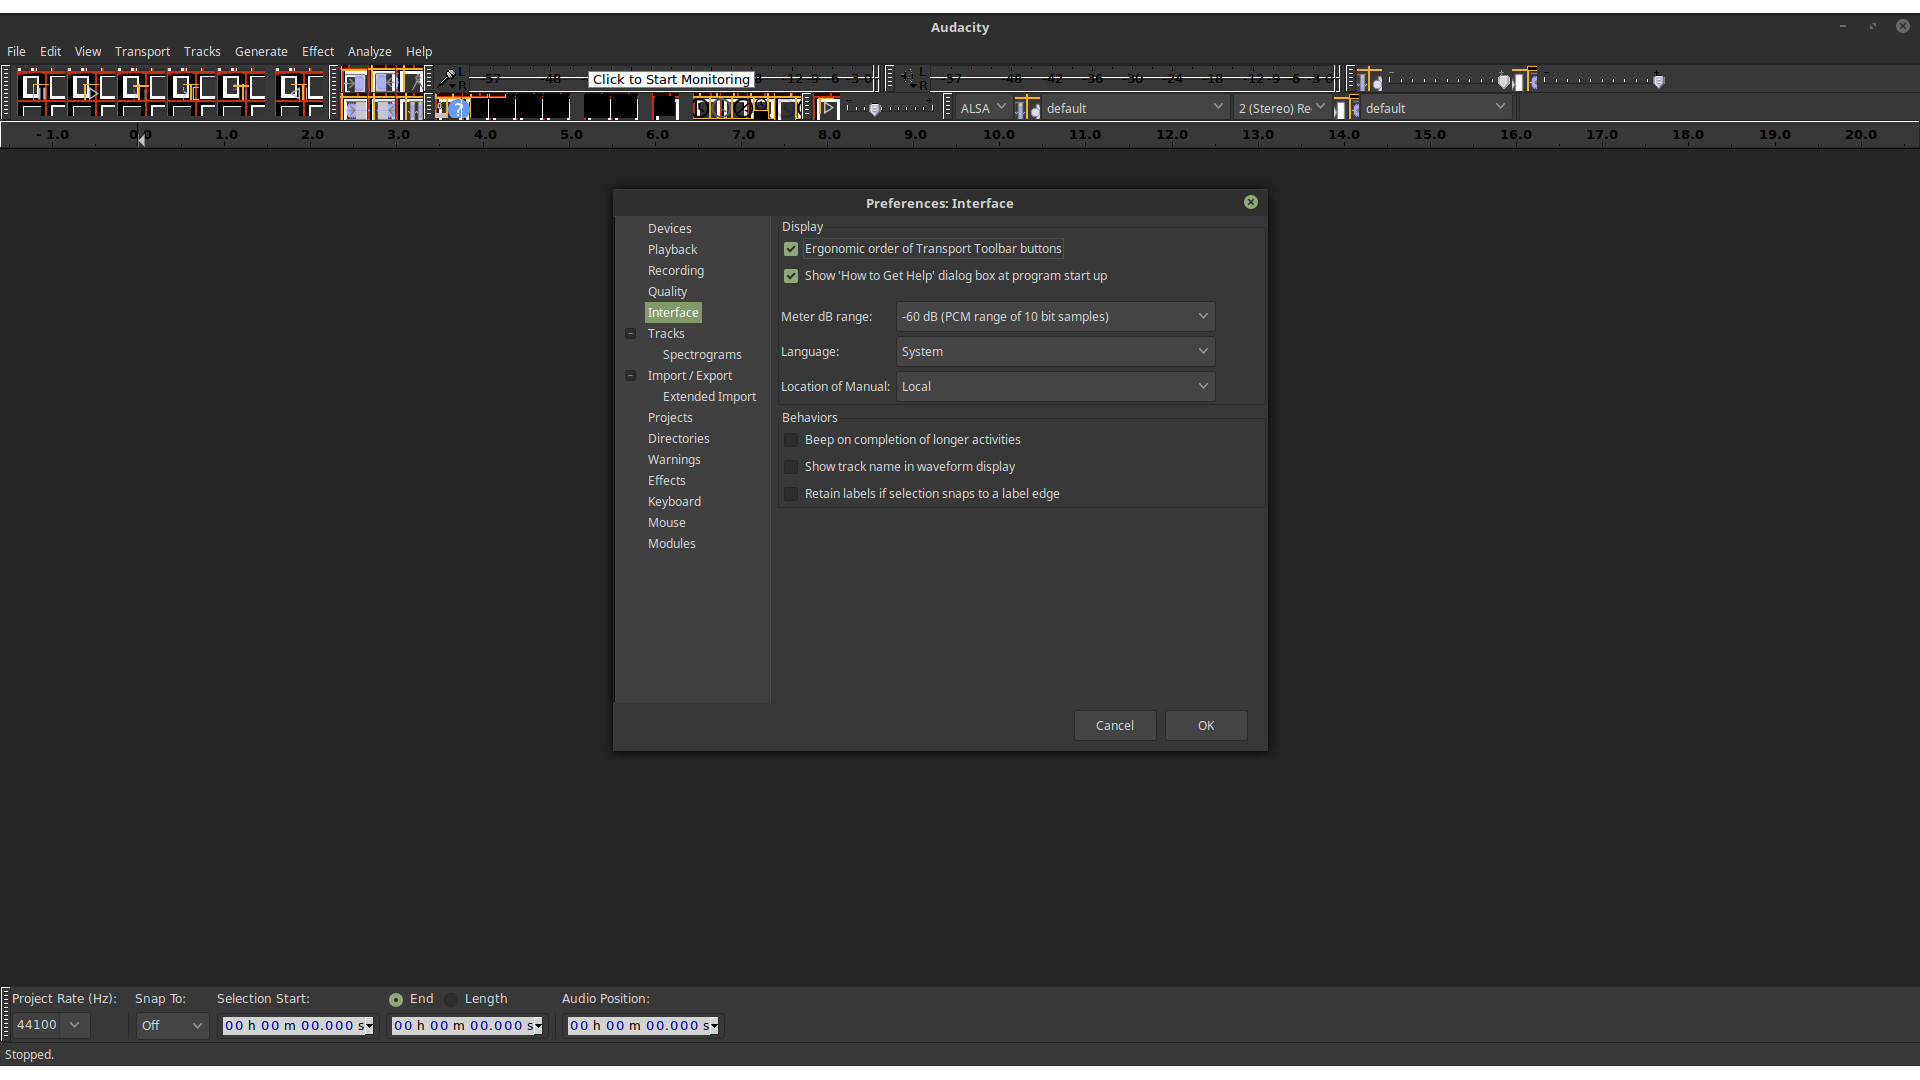1920x1080 pixels.
Task: Select Keyboard preferences category
Action: click(674, 502)
